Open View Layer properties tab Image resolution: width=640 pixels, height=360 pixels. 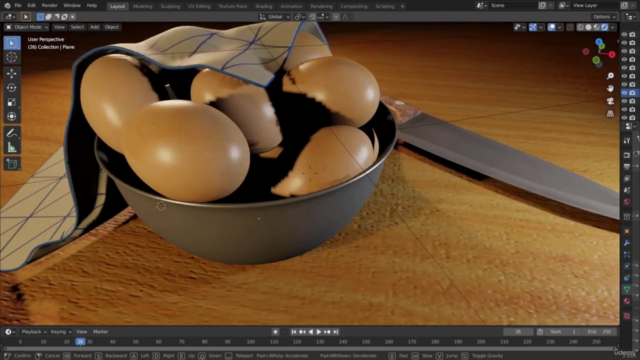[x=627, y=178]
